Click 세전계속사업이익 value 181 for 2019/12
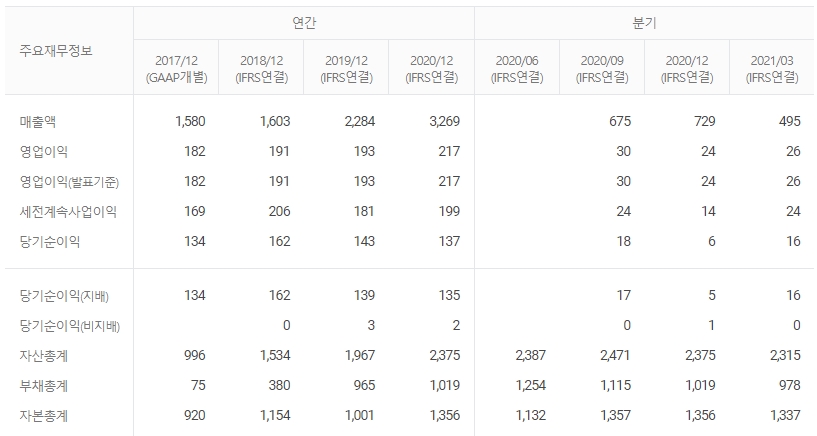Screen dimensions: 817x436 tap(364, 211)
